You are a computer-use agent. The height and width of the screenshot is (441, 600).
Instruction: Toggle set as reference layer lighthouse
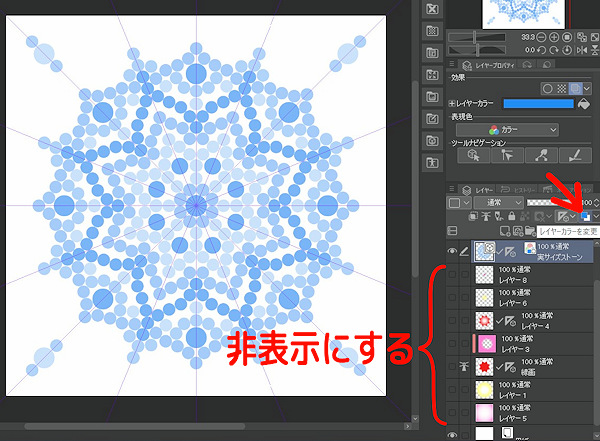point(486,217)
